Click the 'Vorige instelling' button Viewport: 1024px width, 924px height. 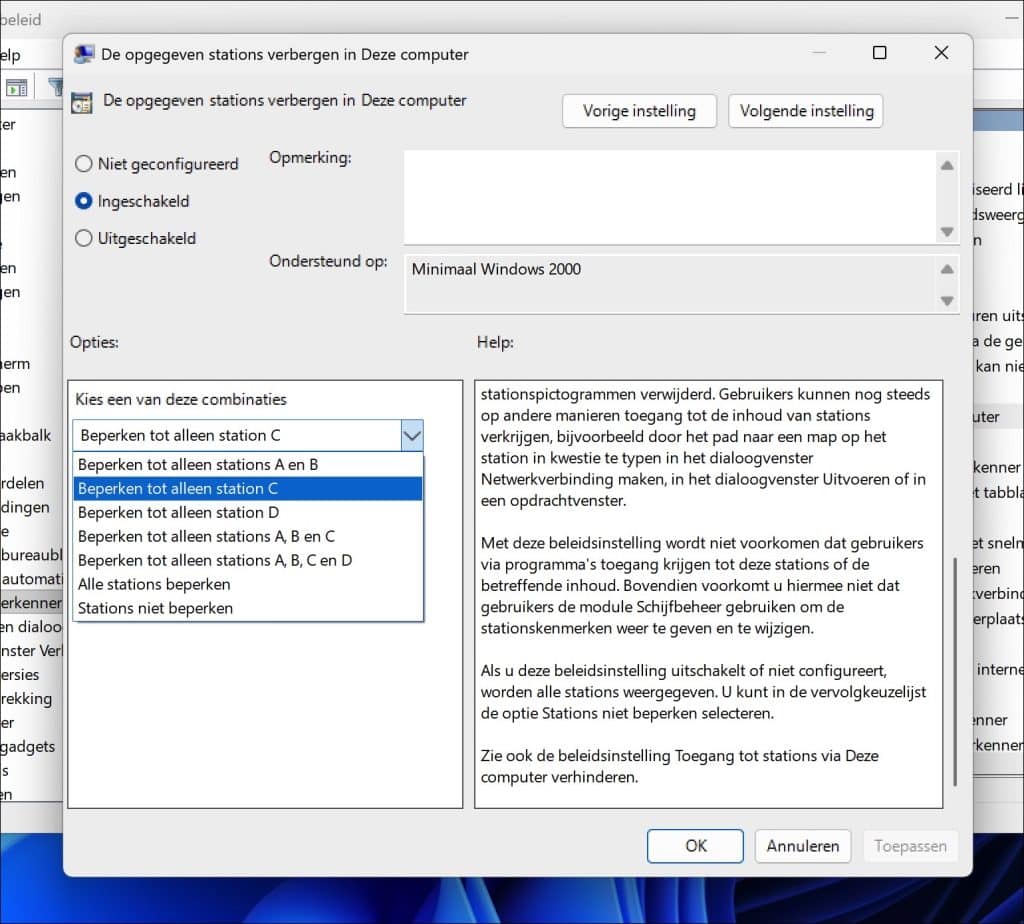pos(639,111)
